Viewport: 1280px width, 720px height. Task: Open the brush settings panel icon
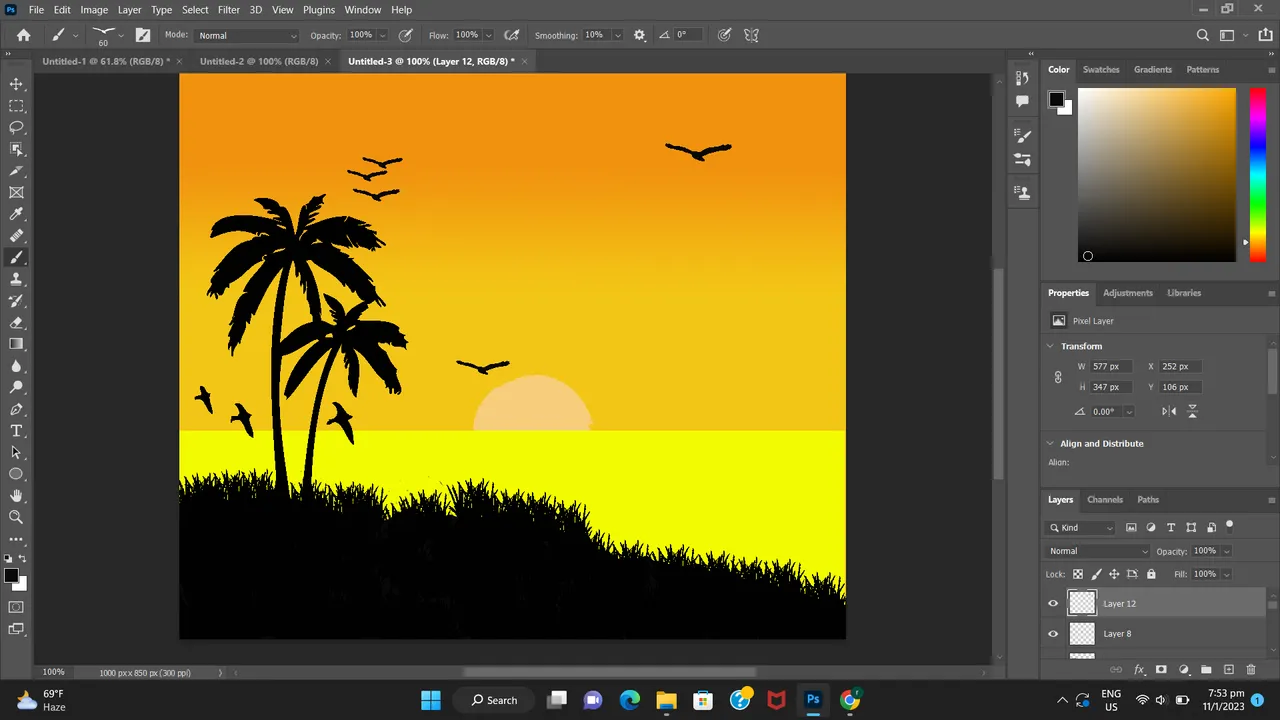(x=143, y=35)
